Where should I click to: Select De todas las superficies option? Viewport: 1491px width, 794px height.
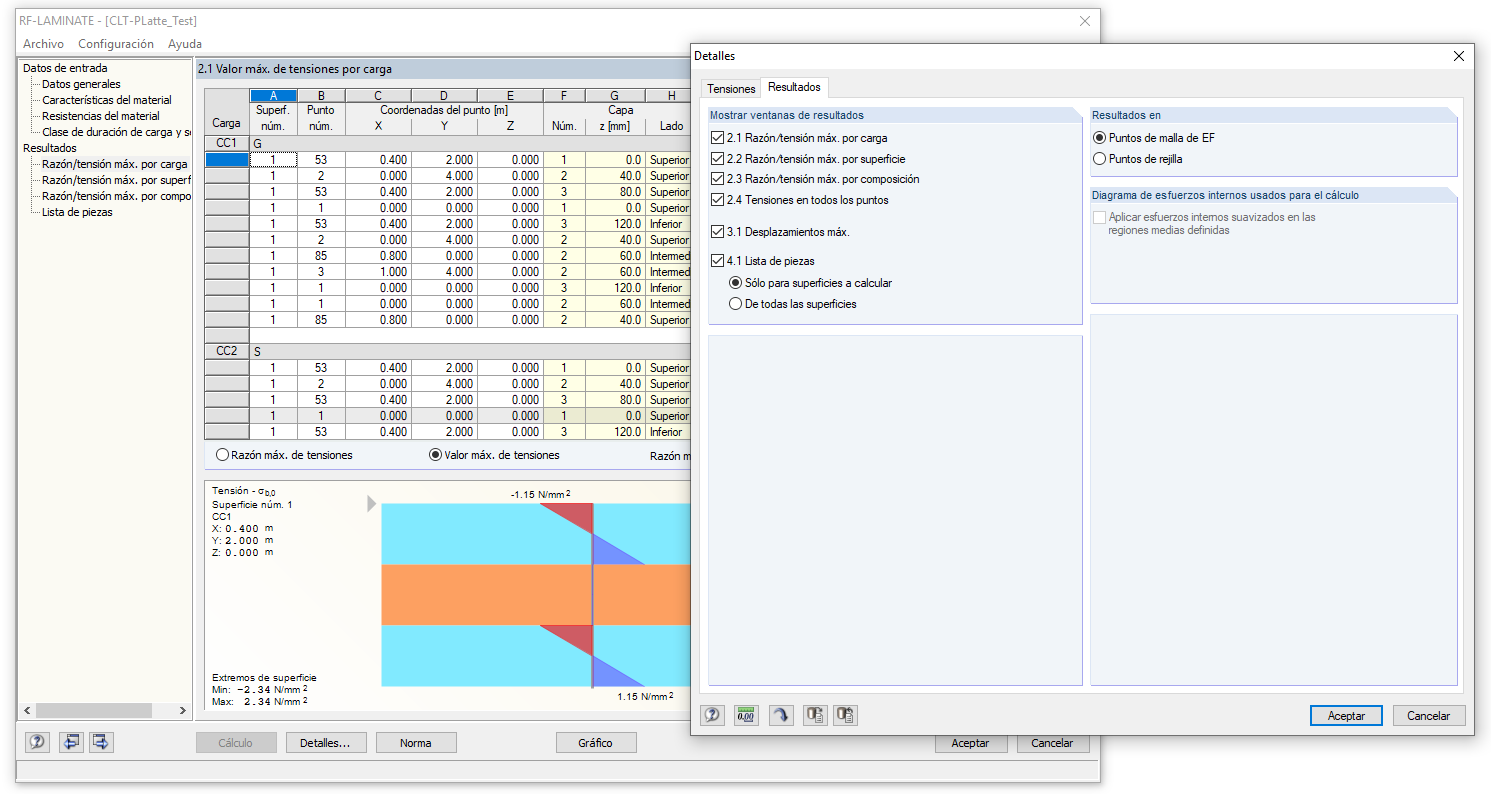pyautogui.click(x=736, y=304)
